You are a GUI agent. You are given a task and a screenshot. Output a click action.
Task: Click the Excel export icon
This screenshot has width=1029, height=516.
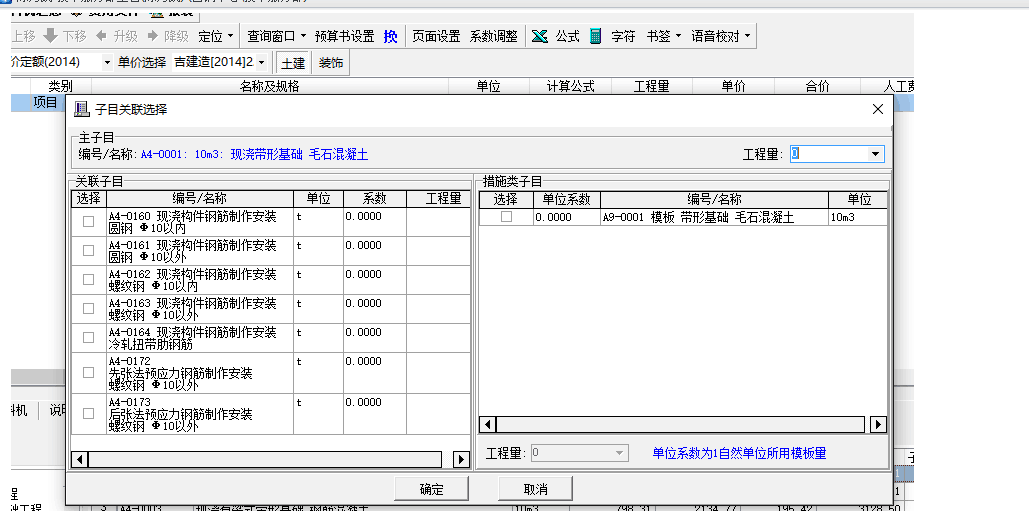coord(540,36)
